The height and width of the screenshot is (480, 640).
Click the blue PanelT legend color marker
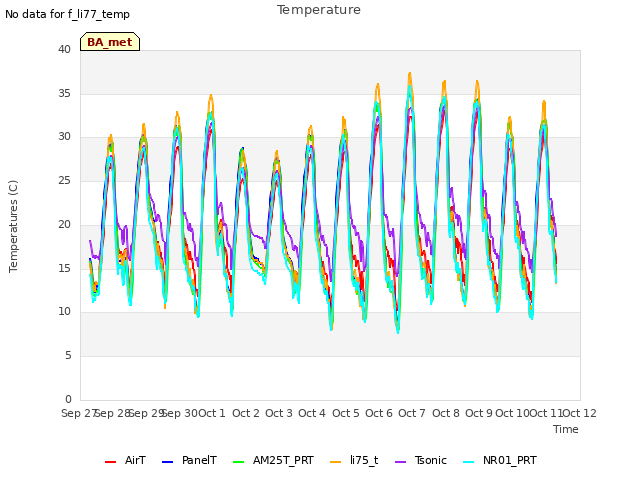(x=167, y=462)
